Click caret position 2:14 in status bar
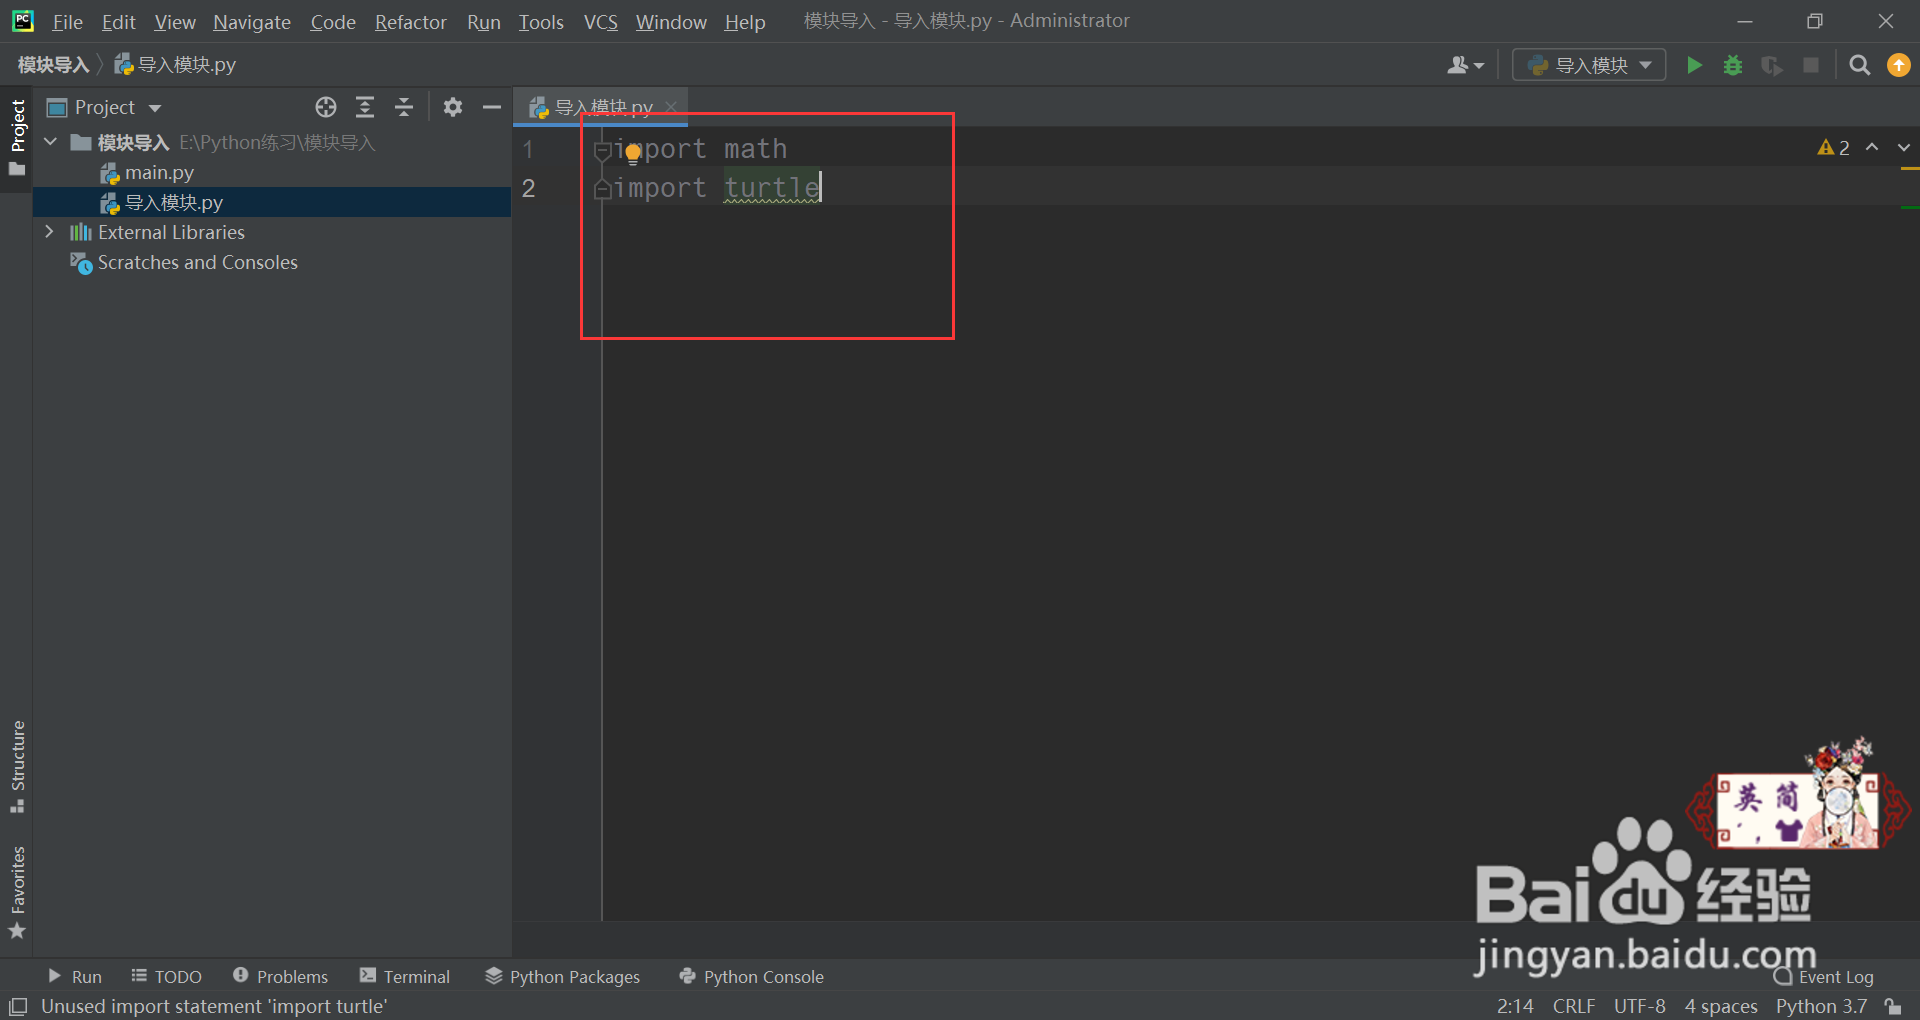The width and height of the screenshot is (1920, 1020). [x=1515, y=1006]
